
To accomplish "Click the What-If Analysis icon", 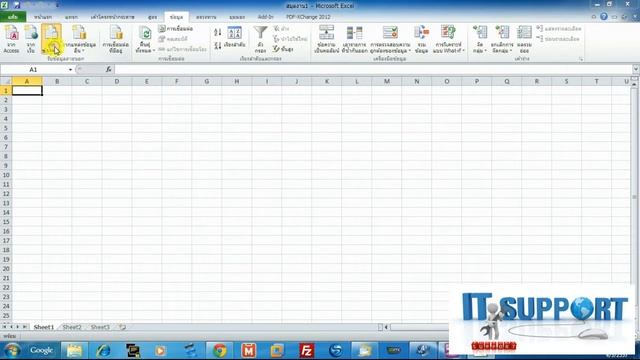I will pos(448,33).
